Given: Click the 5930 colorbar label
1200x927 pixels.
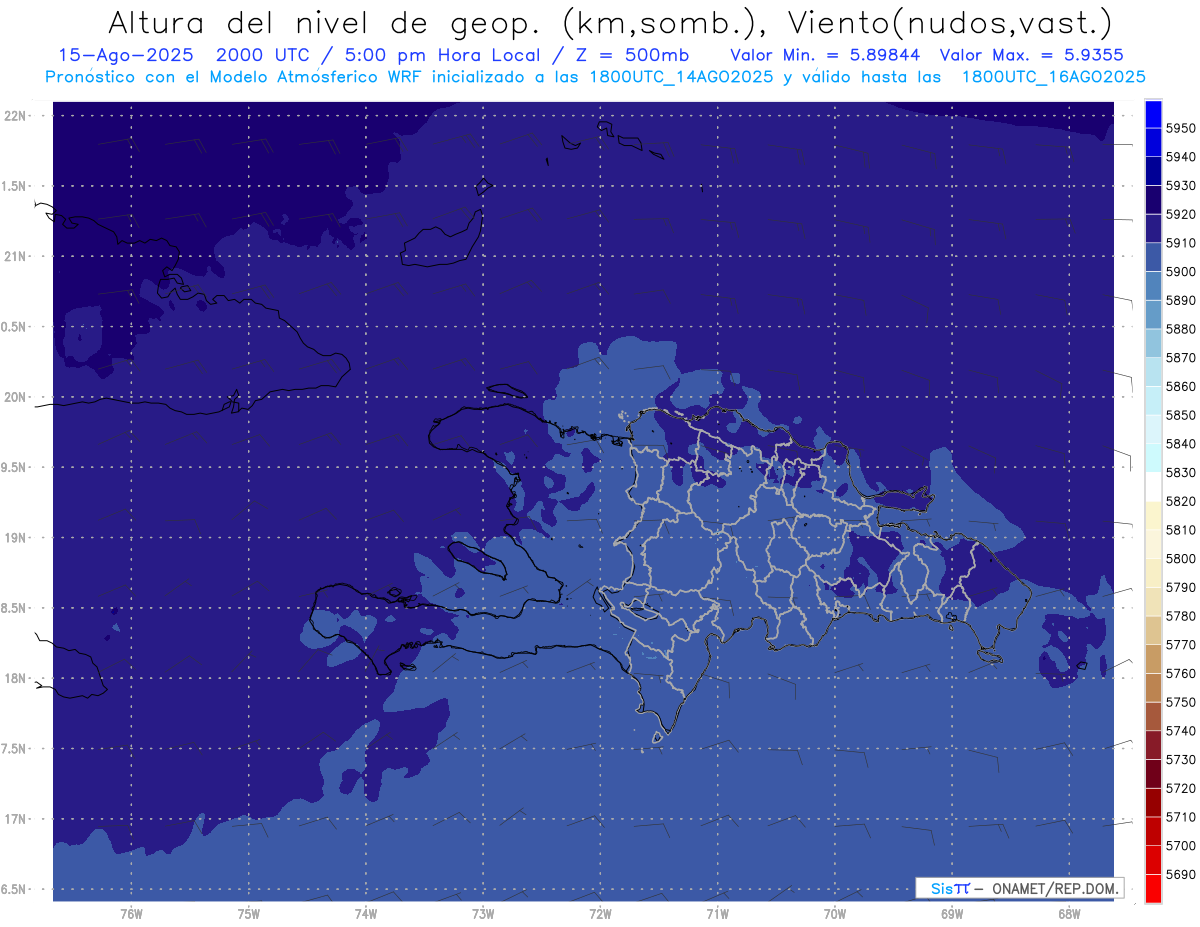Looking at the screenshot, I should point(1180,186).
